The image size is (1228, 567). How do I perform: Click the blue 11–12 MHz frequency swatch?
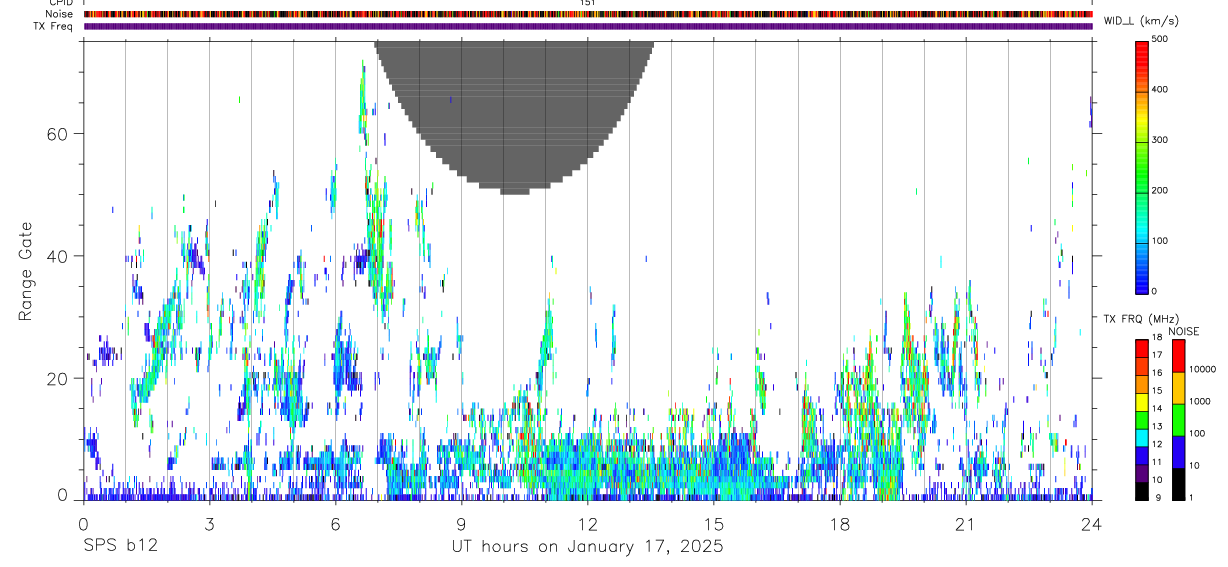point(1143,455)
